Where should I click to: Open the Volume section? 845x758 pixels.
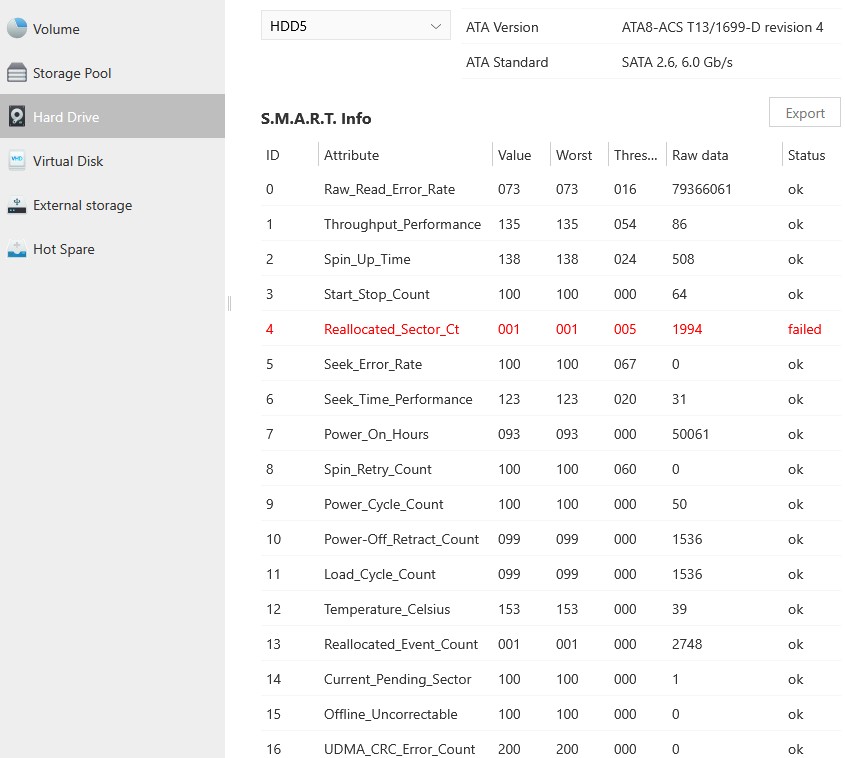click(x=112, y=29)
